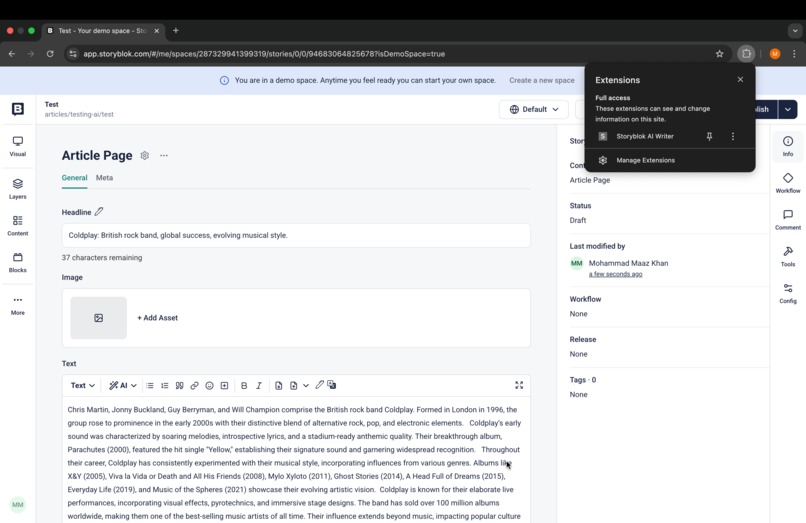Click the add block icon in the text toolbar

click(x=224, y=385)
